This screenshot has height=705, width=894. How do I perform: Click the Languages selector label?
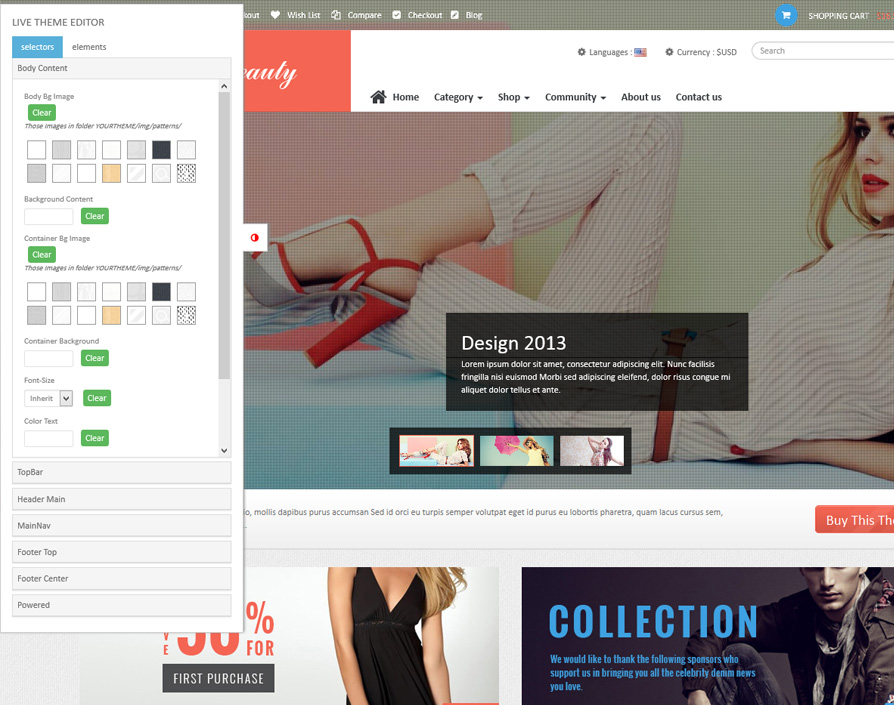(610, 52)
